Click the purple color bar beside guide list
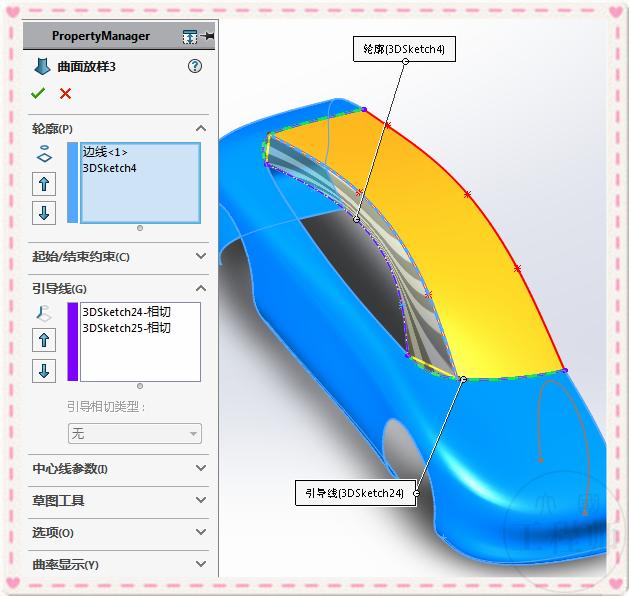 click(x=73, y=342)
